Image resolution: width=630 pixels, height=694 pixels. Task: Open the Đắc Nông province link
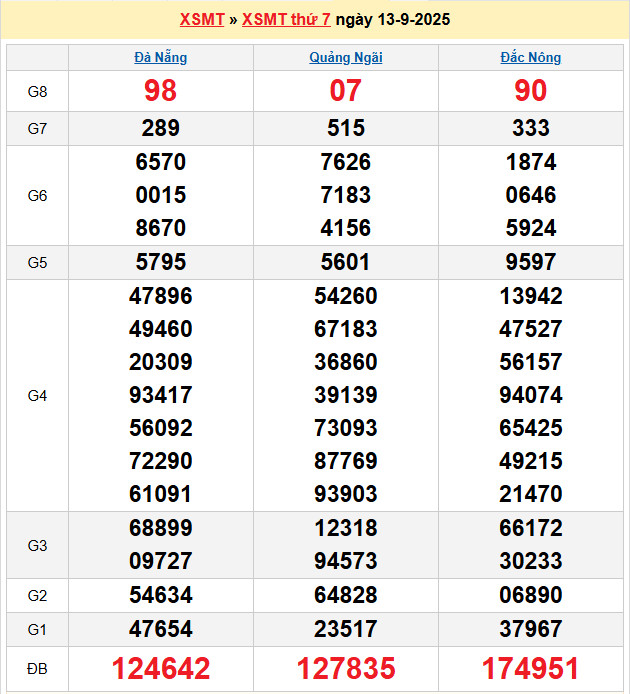[530, 58]
